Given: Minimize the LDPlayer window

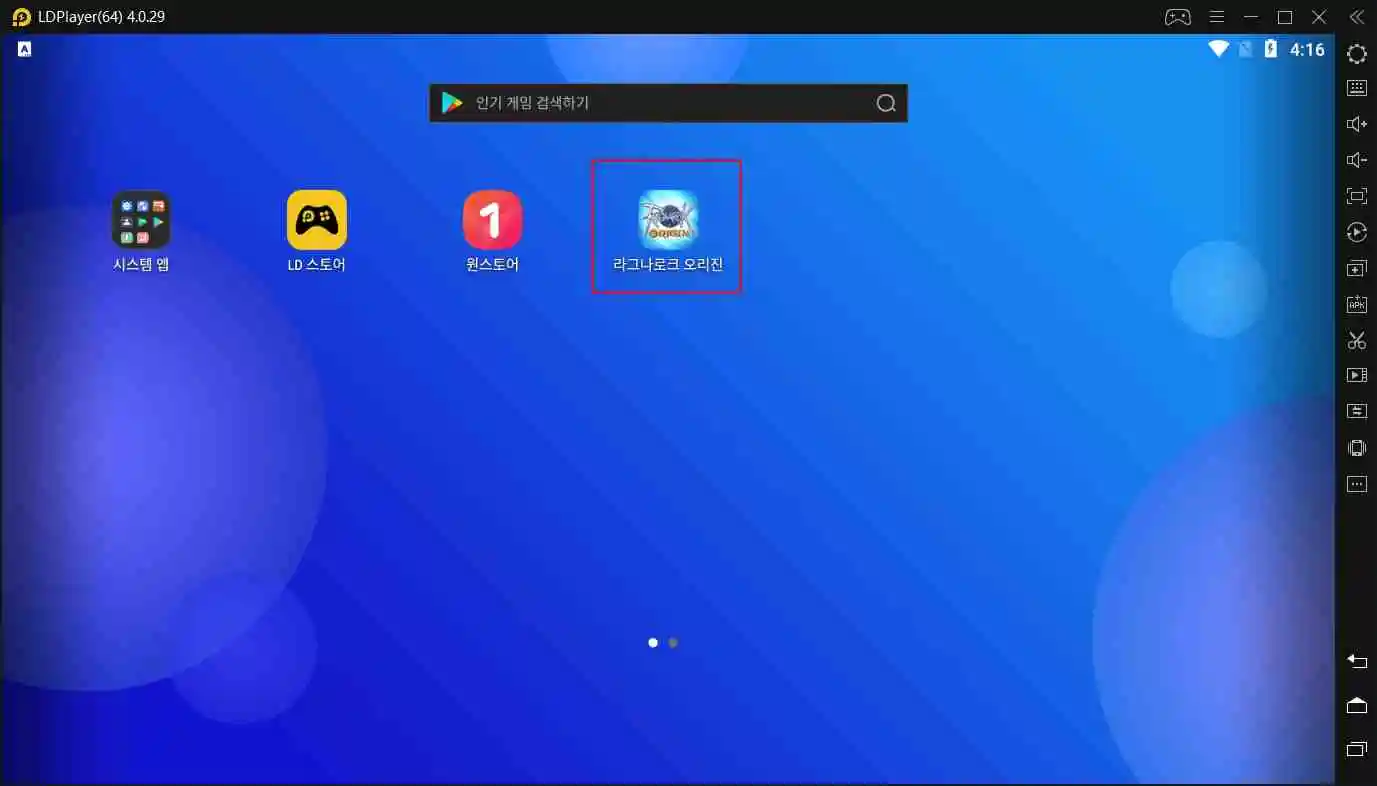Looking at the screenshot, I should click(x=1250, y=17).
